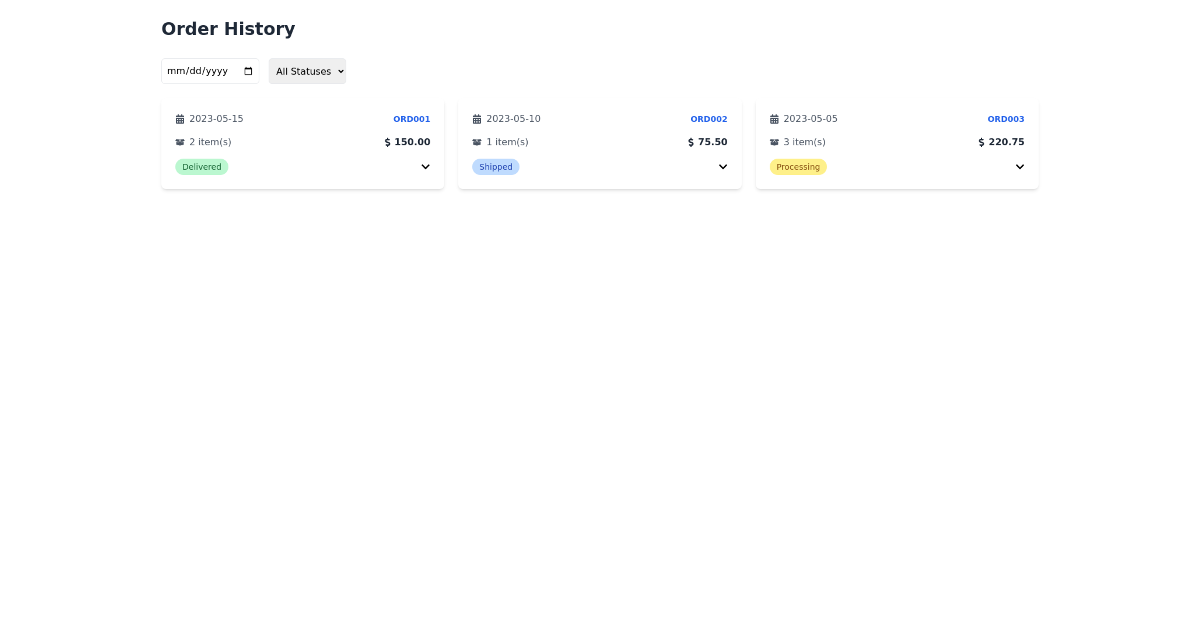Open the date picker calendar icon
Viewport: 1200px width, 630px height.
[x=248, y=70]
